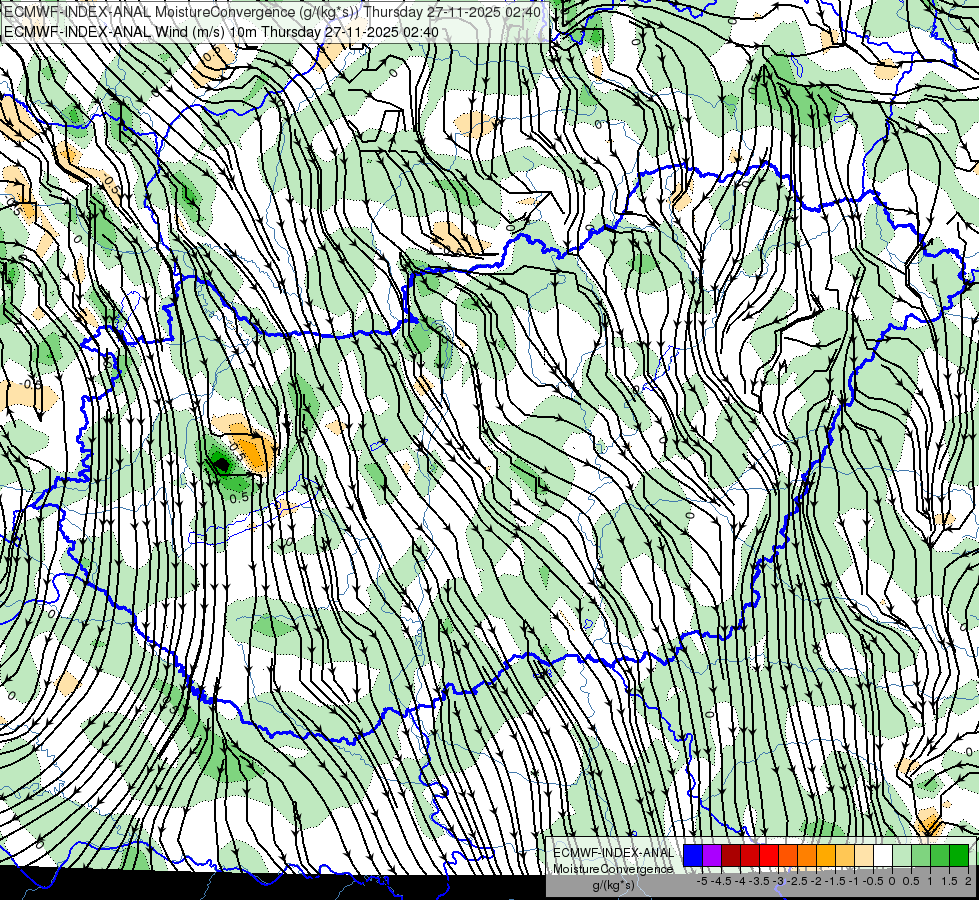
Task: Click the darkest red swatch between -4.5 and -4
Action: [731, 855]
